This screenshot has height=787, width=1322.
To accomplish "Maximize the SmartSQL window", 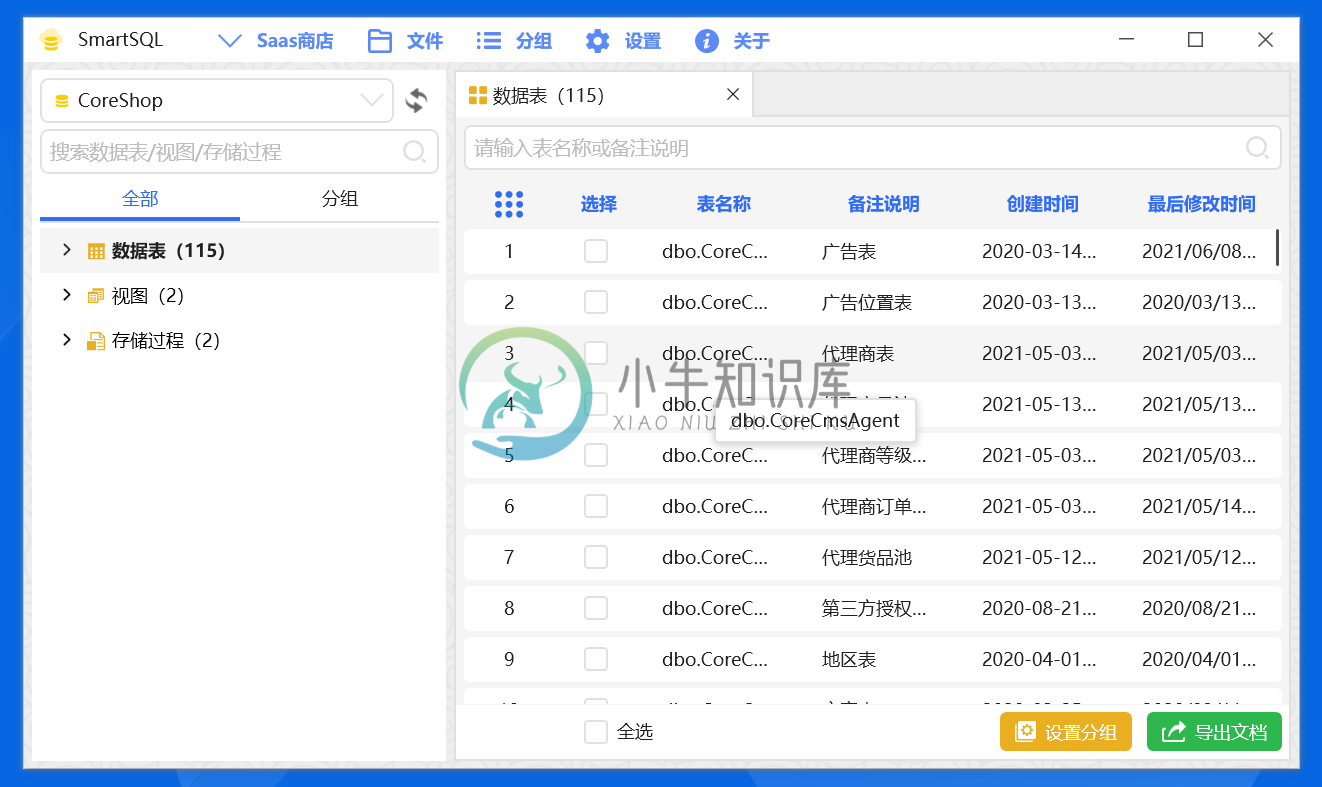I will coord(1195,40).
